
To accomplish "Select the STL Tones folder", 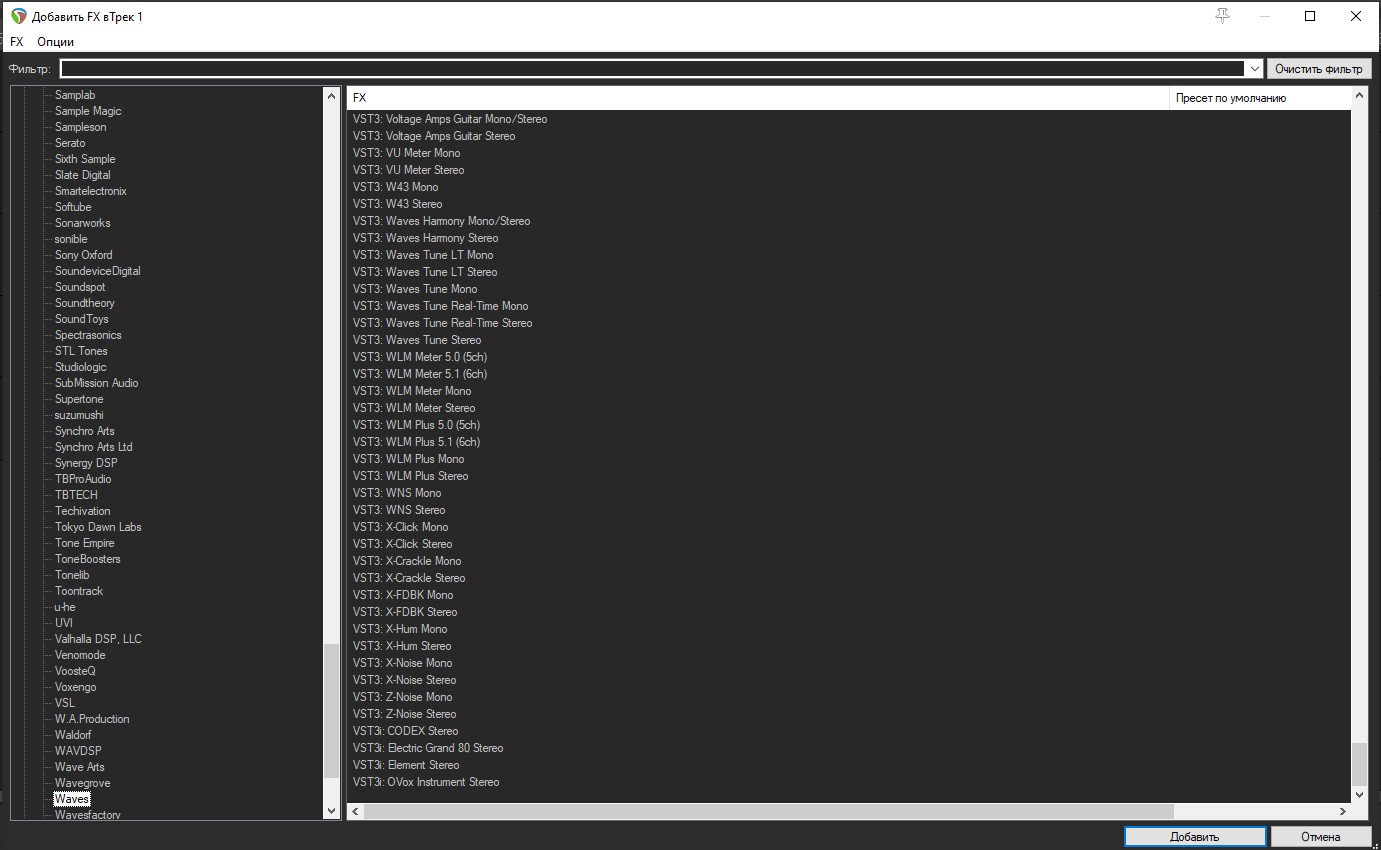I will pyautogui.click(x=81, y=351).
